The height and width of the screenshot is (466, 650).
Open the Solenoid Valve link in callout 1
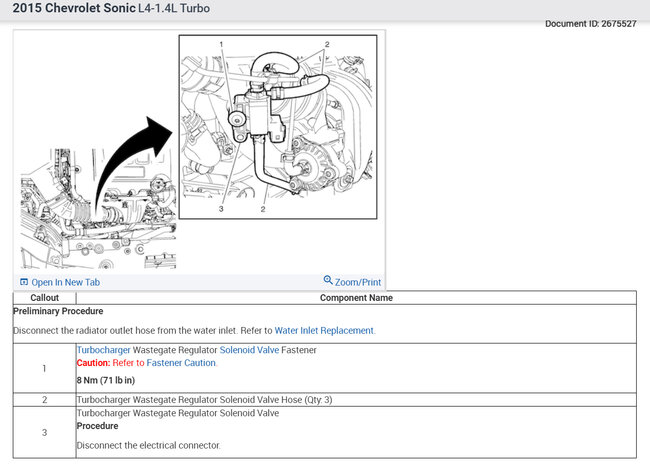coord(249,350)
